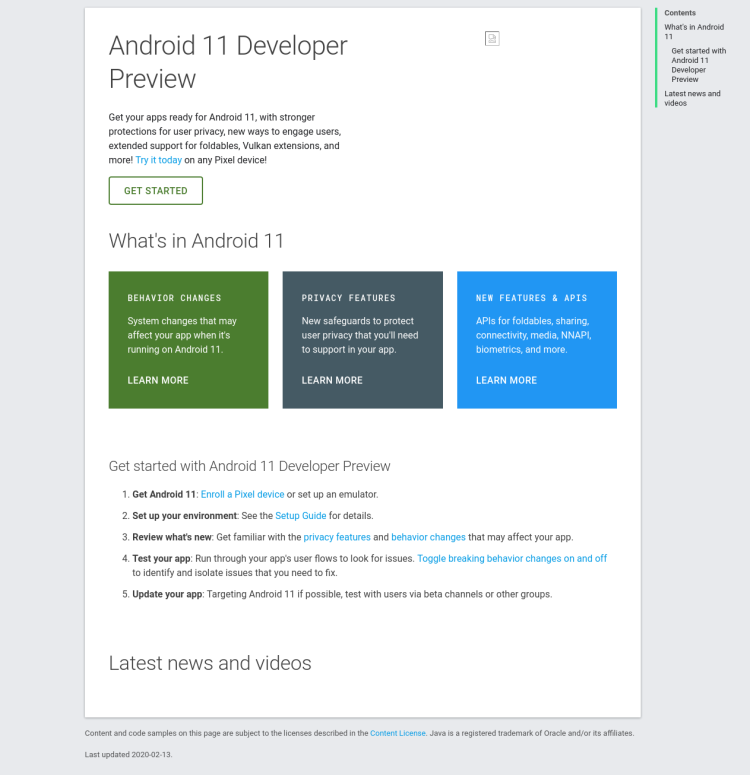Click the 'Set up your environment' bold text
The image size is (750, 775).
pyautogui.click(x=184, y=516)
